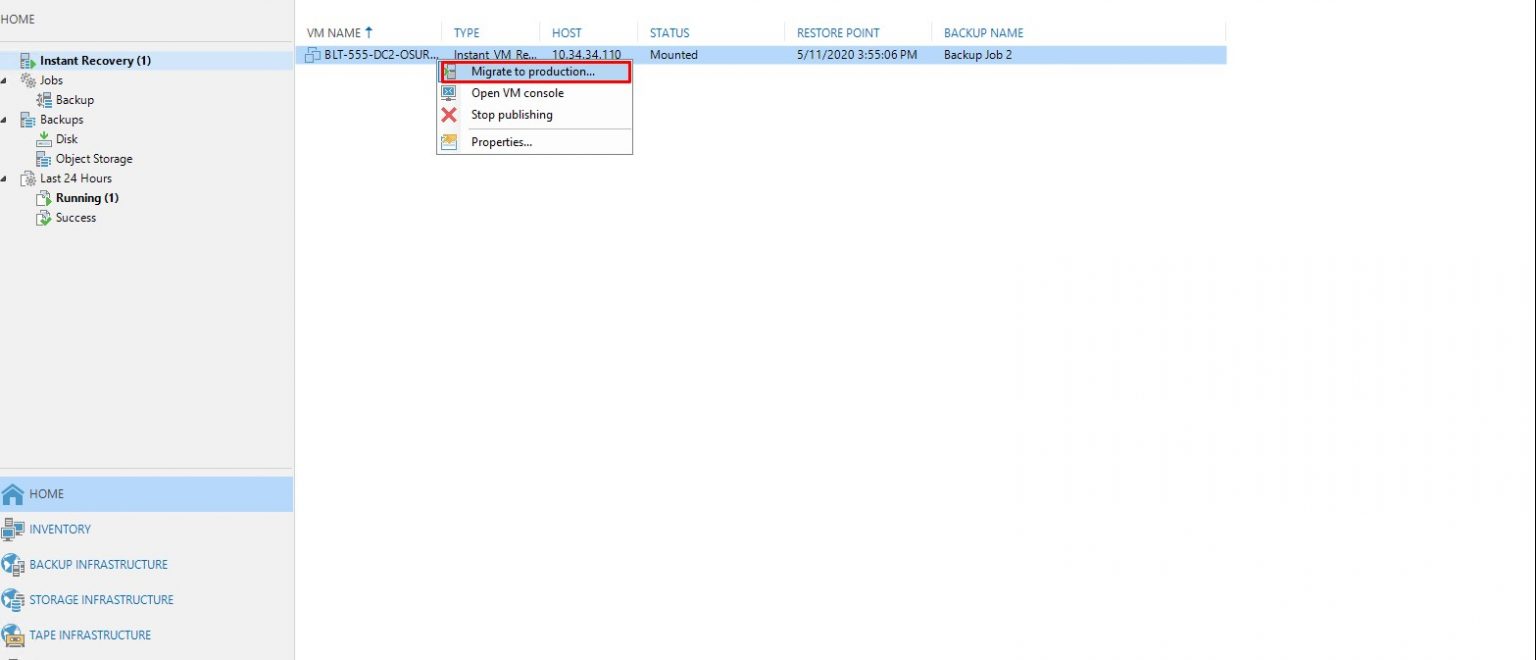Select the Disk backups icon
Image resolution: width=1536 pixels, height=660 pixels.
pyautogui.click(x=45, y=139)
